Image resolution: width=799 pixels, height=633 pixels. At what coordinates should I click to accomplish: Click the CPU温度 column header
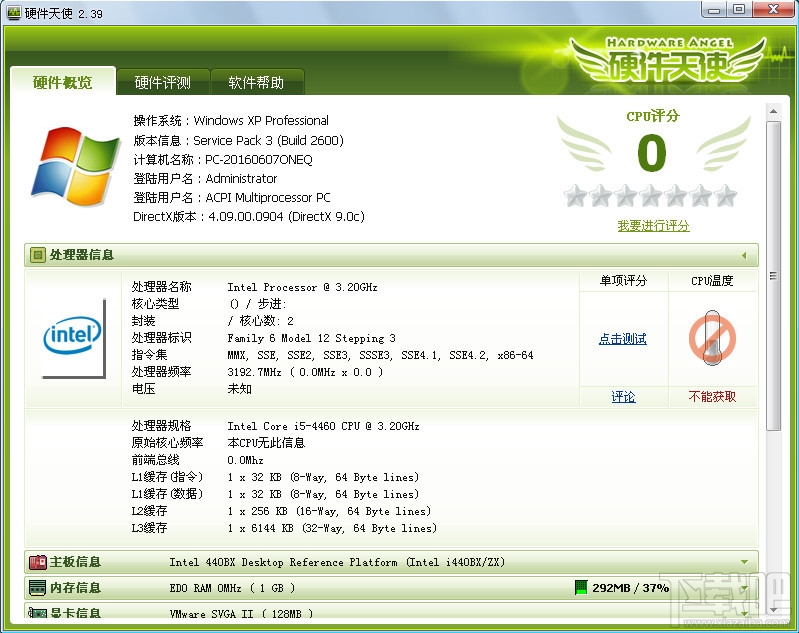pos(712,281)
